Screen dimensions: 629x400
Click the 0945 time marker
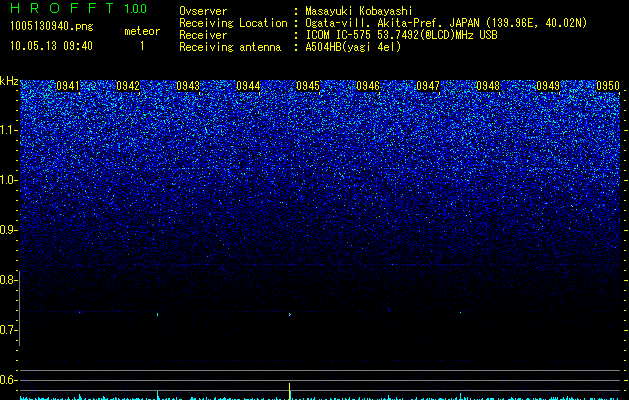(308, 86)
